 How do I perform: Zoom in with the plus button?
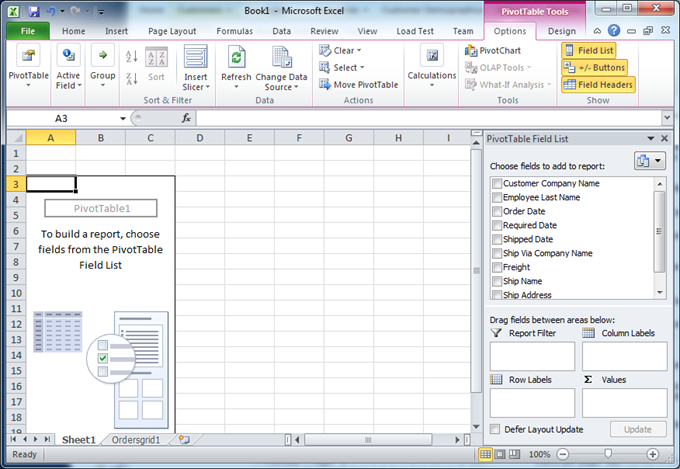[x=652, y=454]
